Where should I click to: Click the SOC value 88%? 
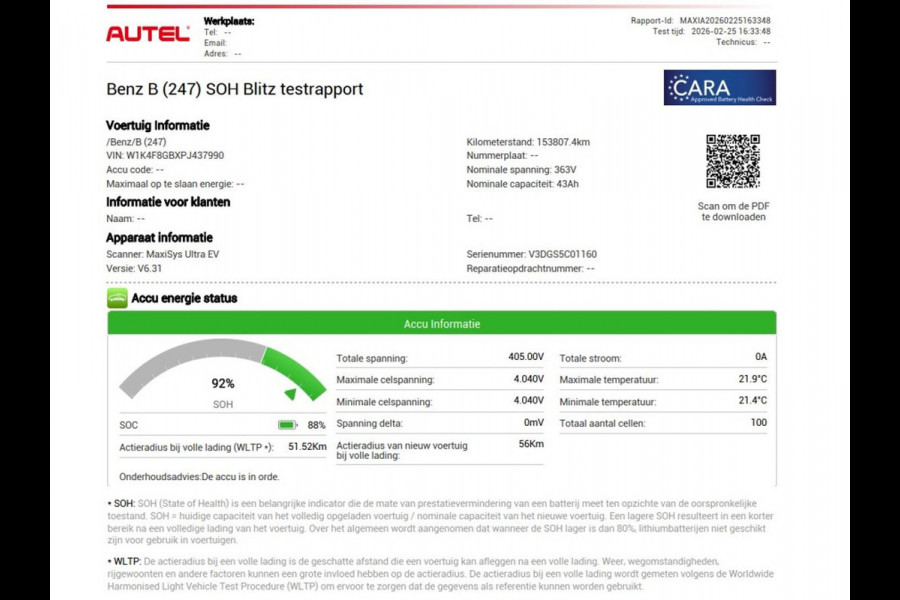click(316, 425)
